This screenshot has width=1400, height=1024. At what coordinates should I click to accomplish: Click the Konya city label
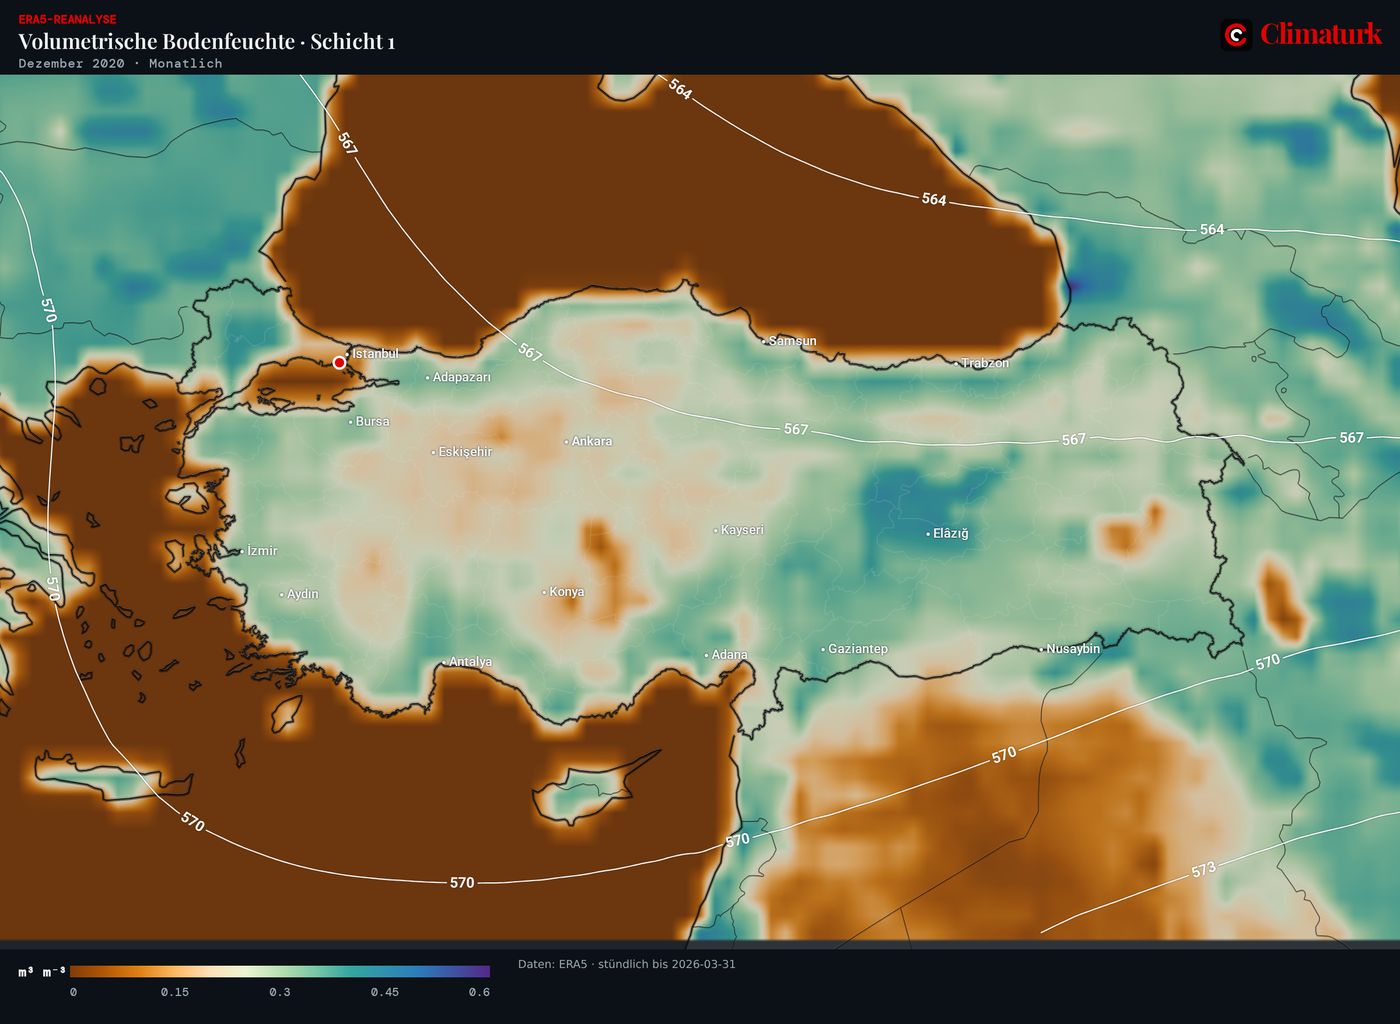(x=567, y=592)
